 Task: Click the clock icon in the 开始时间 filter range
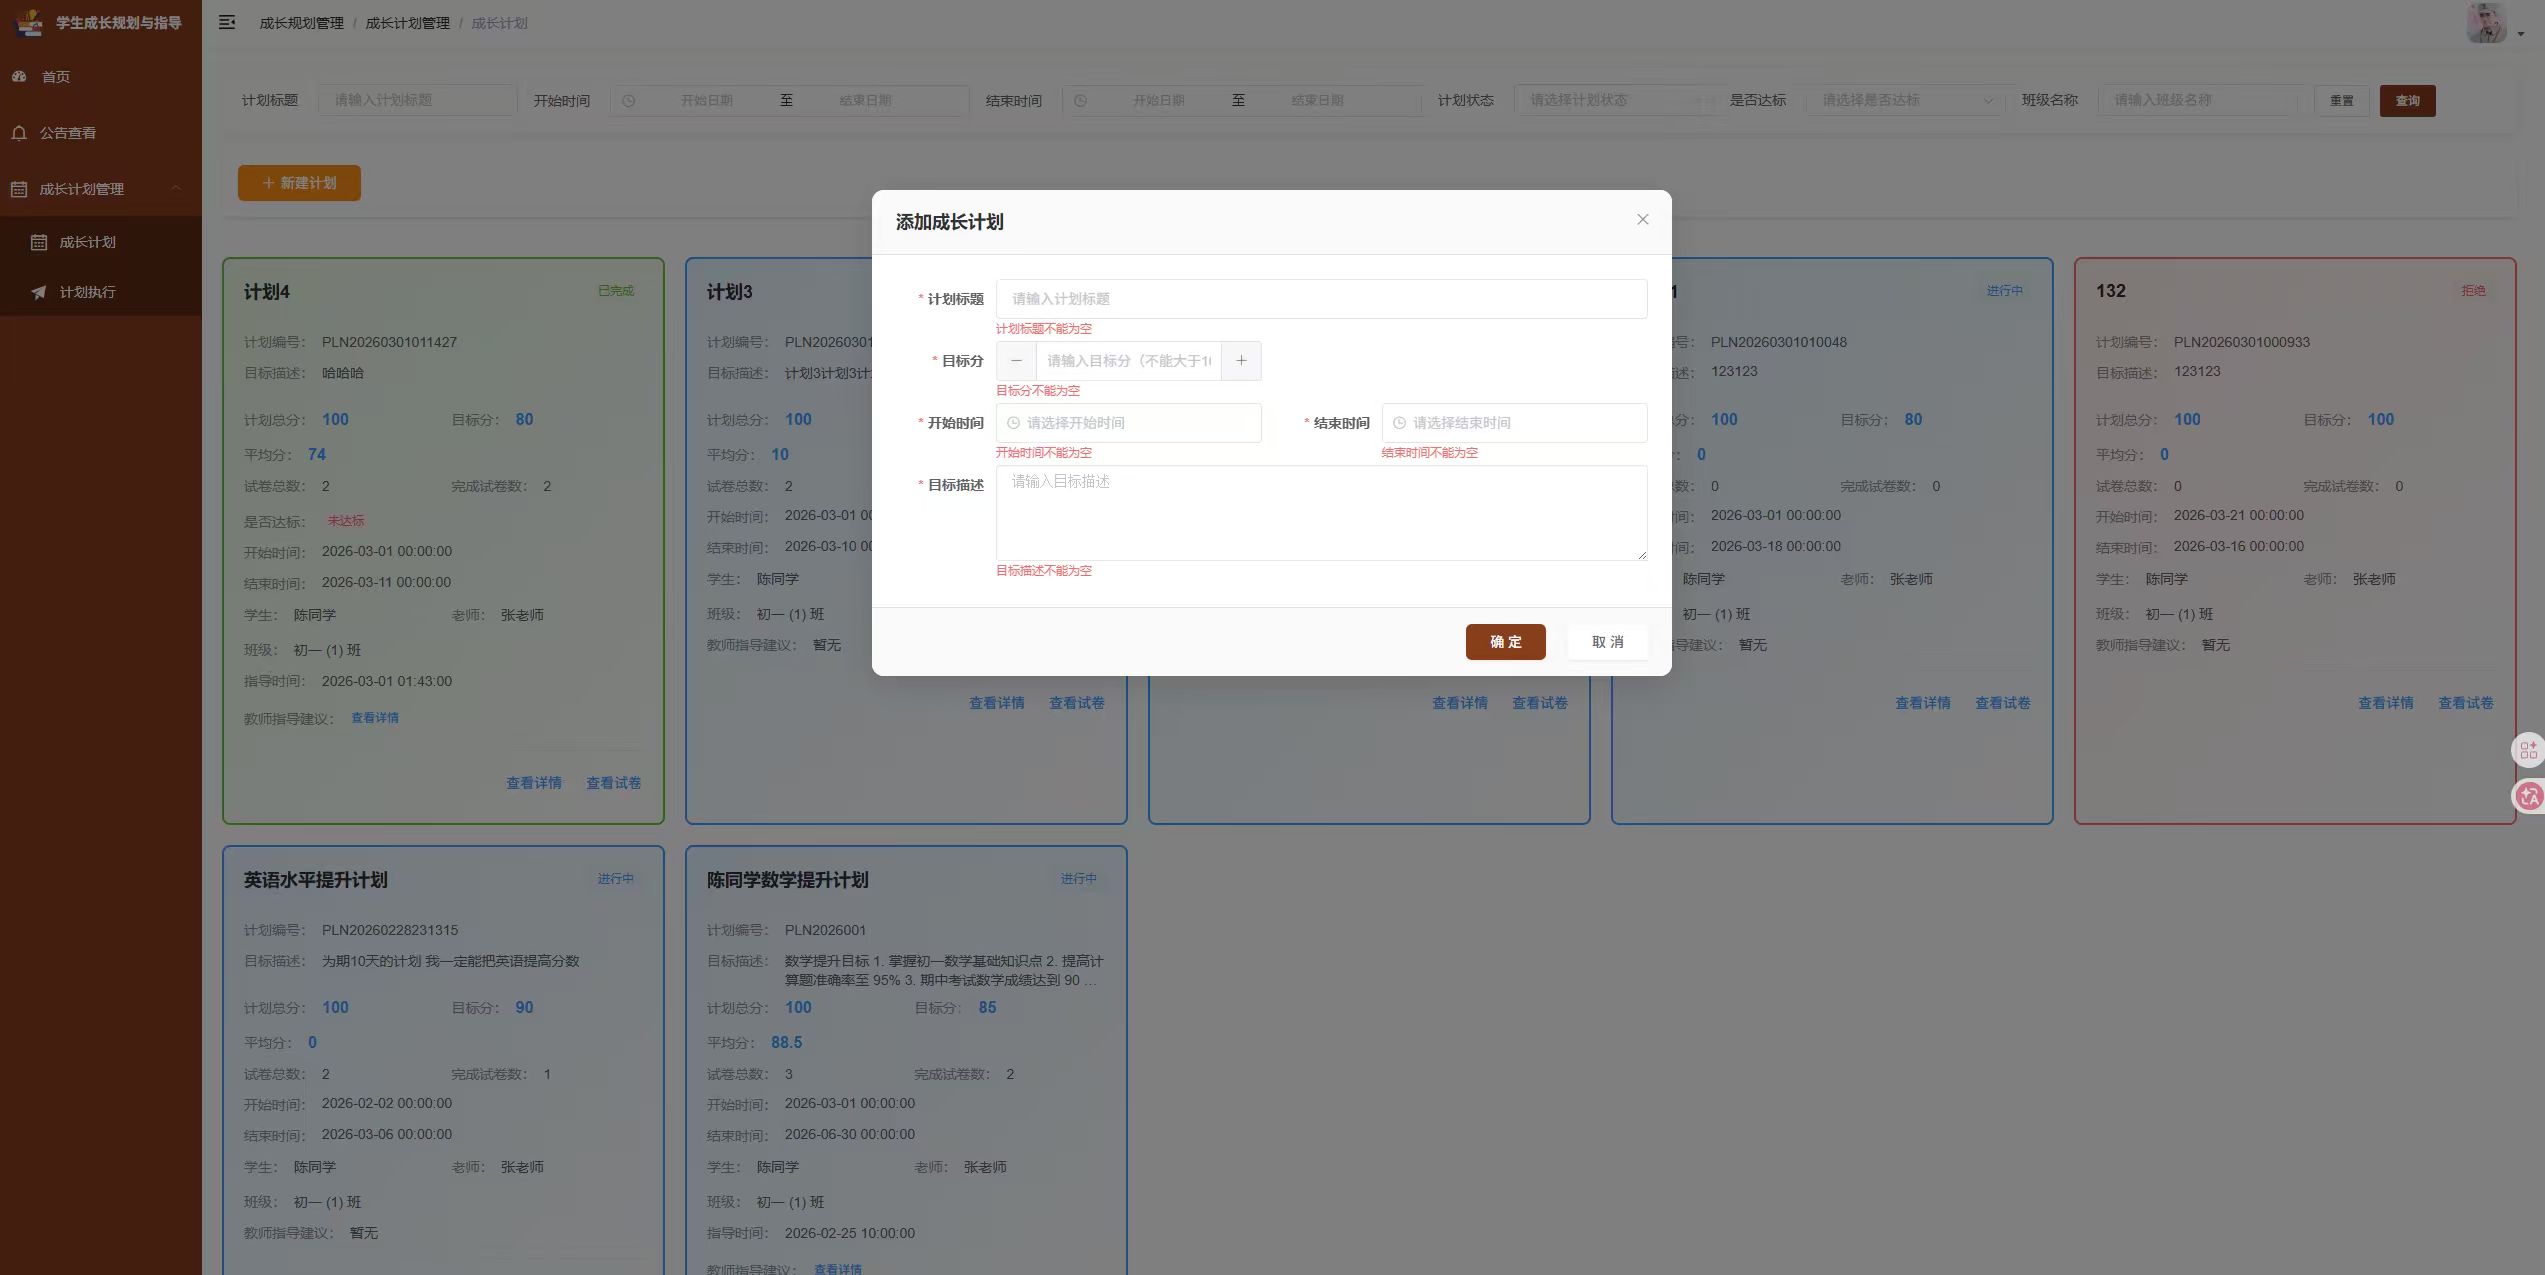[x=628, y=100]
